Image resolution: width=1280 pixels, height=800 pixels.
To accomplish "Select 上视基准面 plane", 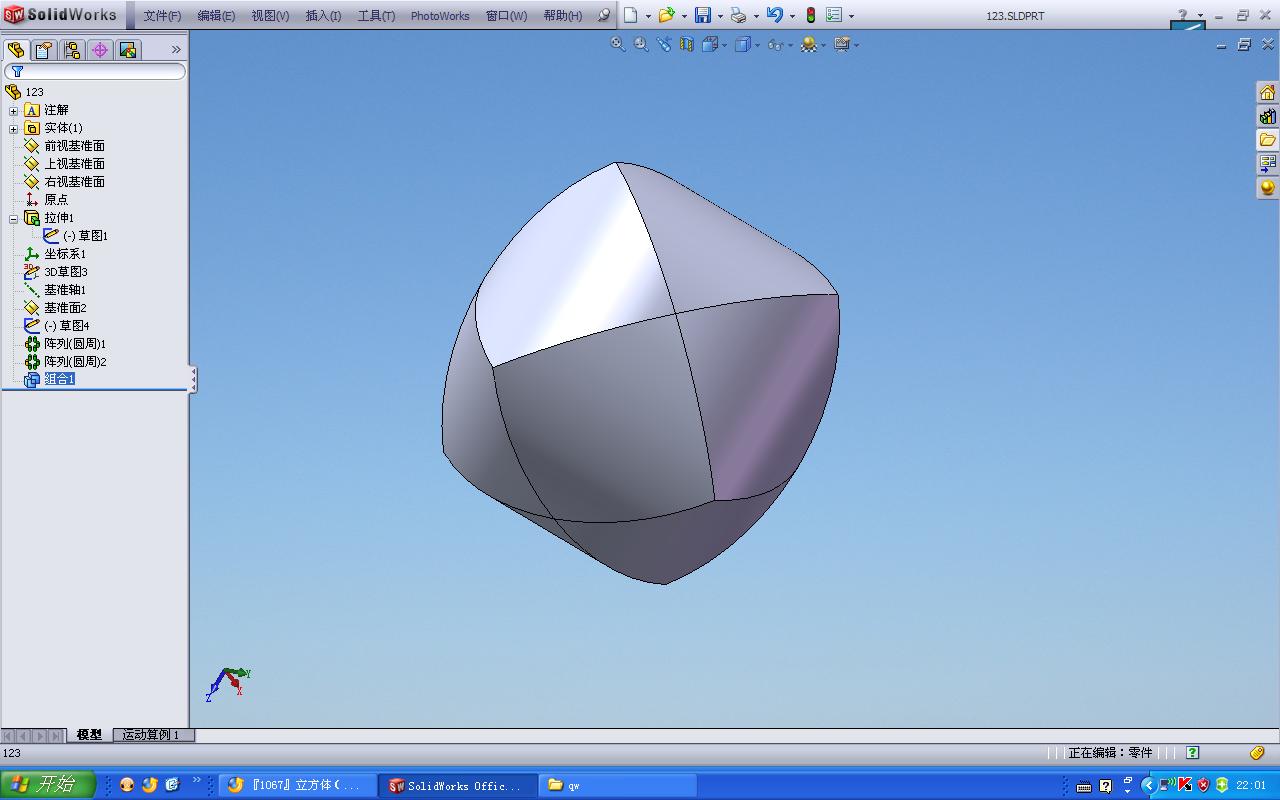I will coord(65,164).
